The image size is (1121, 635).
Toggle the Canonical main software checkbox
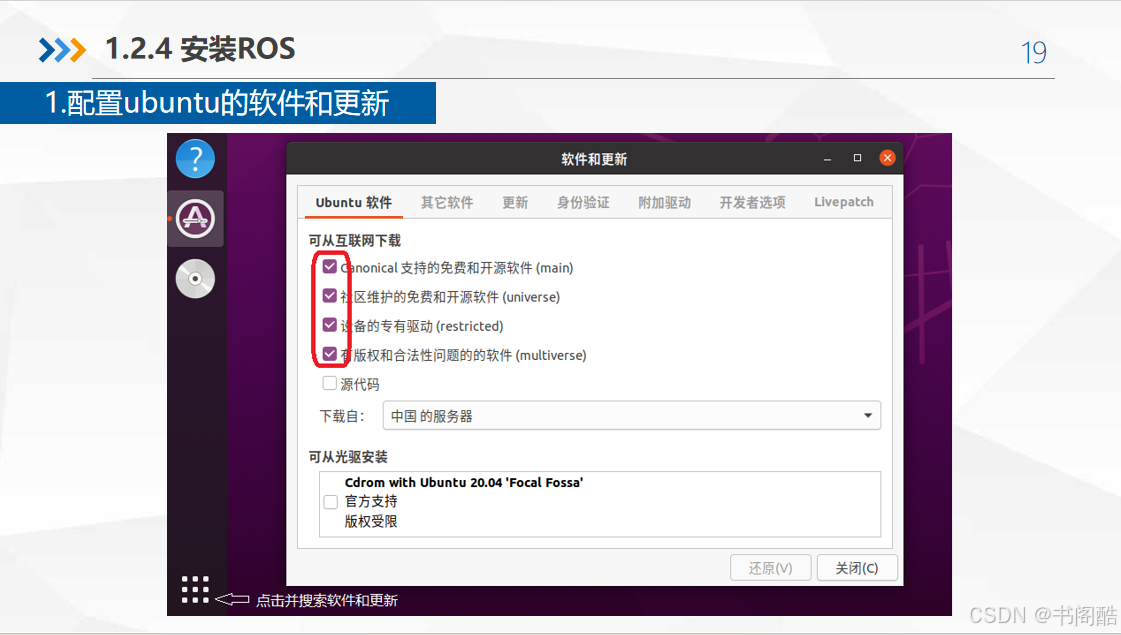pos(330,267)
